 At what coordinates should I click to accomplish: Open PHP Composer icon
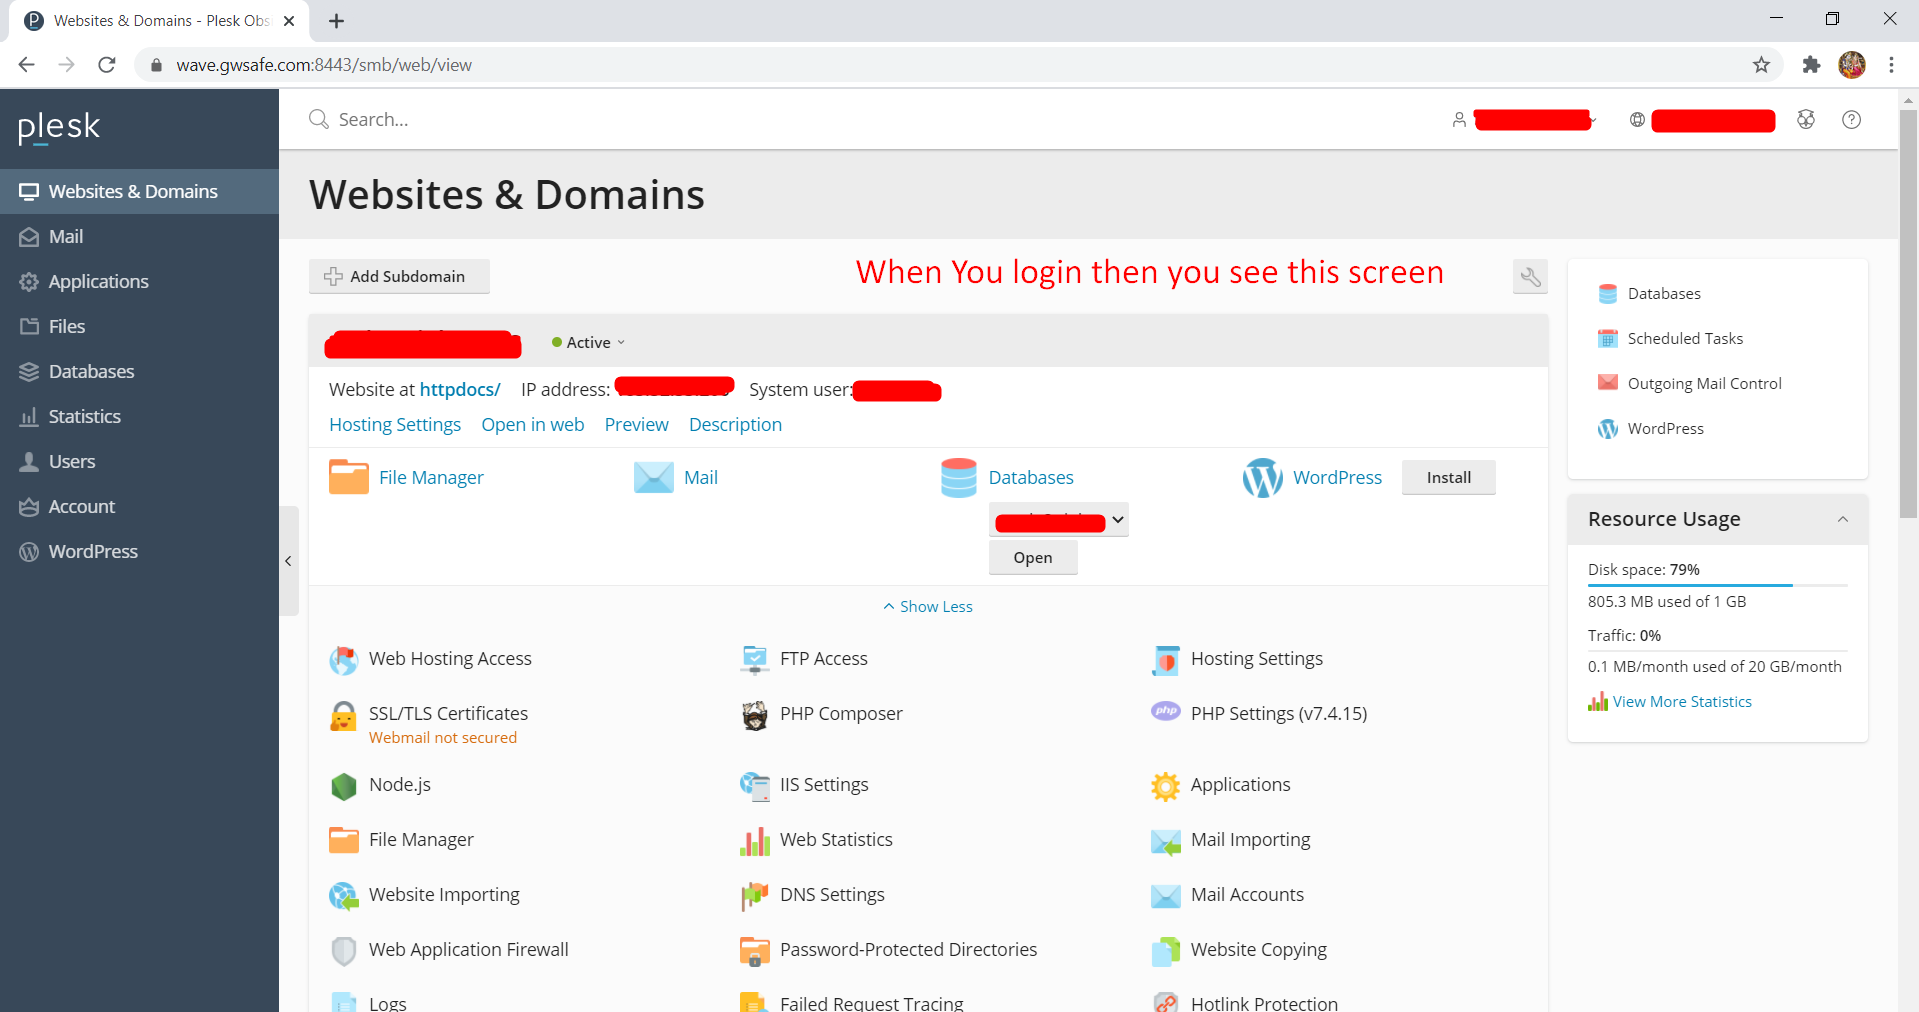[754, 715]
